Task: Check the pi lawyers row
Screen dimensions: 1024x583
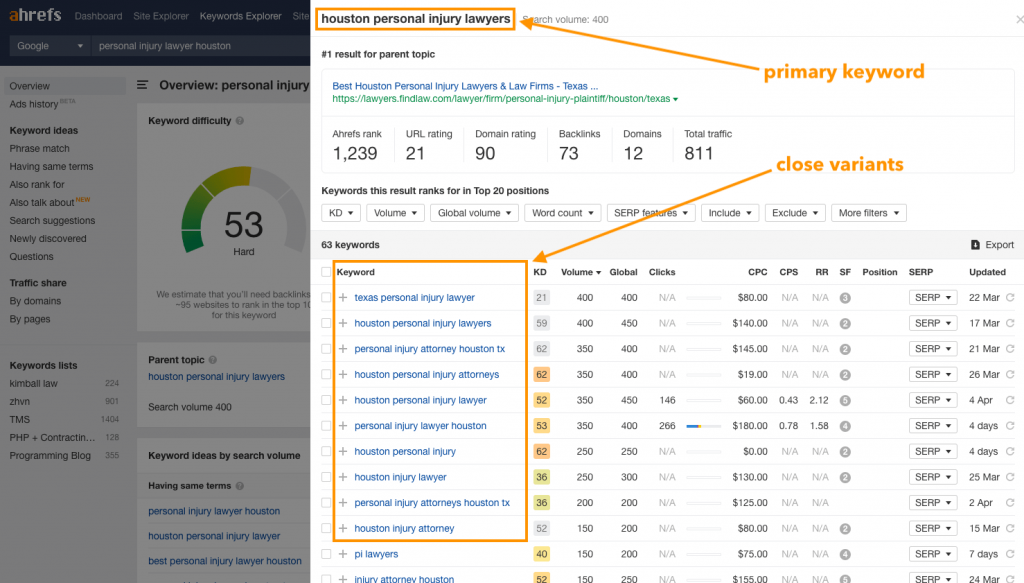Action: [326, 554]
